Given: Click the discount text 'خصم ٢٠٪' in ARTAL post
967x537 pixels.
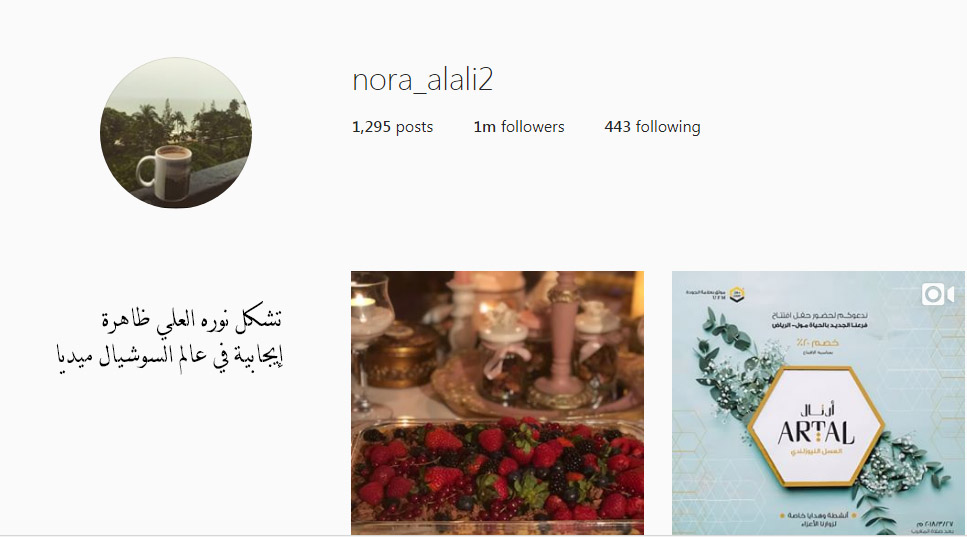Looking at the screenshot, I should (x=817, y=343).
